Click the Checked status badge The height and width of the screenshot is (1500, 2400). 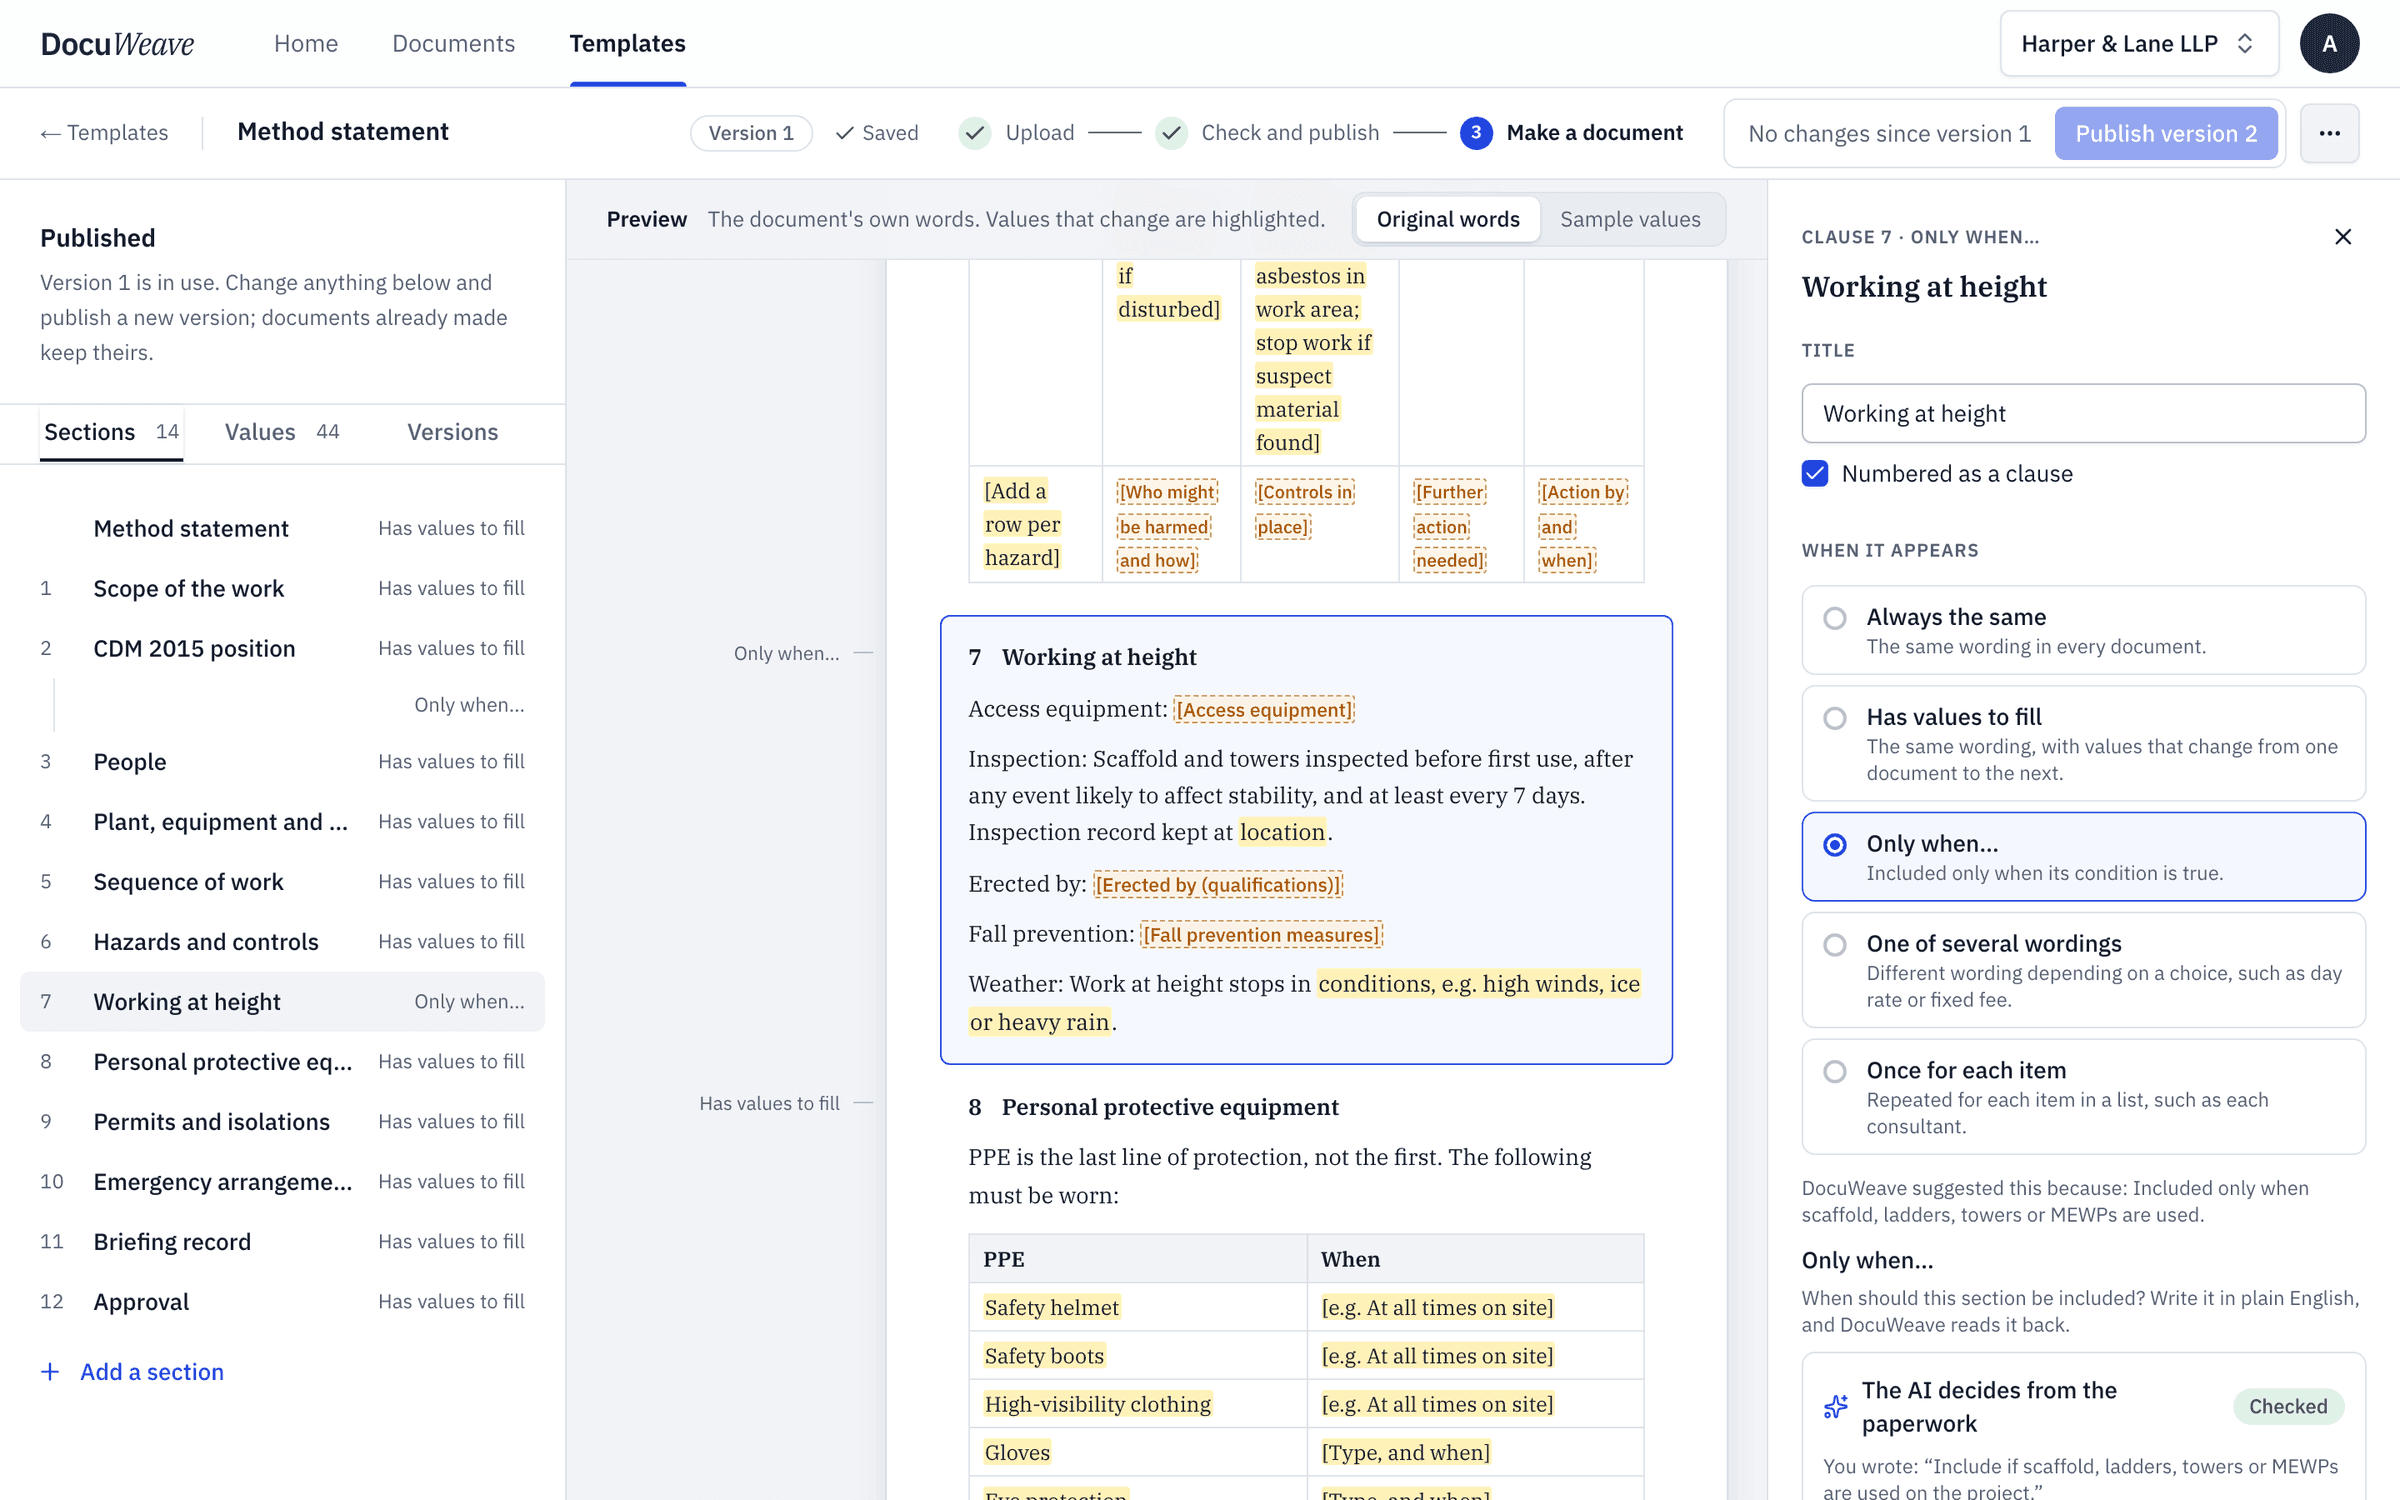tap(2287, 1406)
